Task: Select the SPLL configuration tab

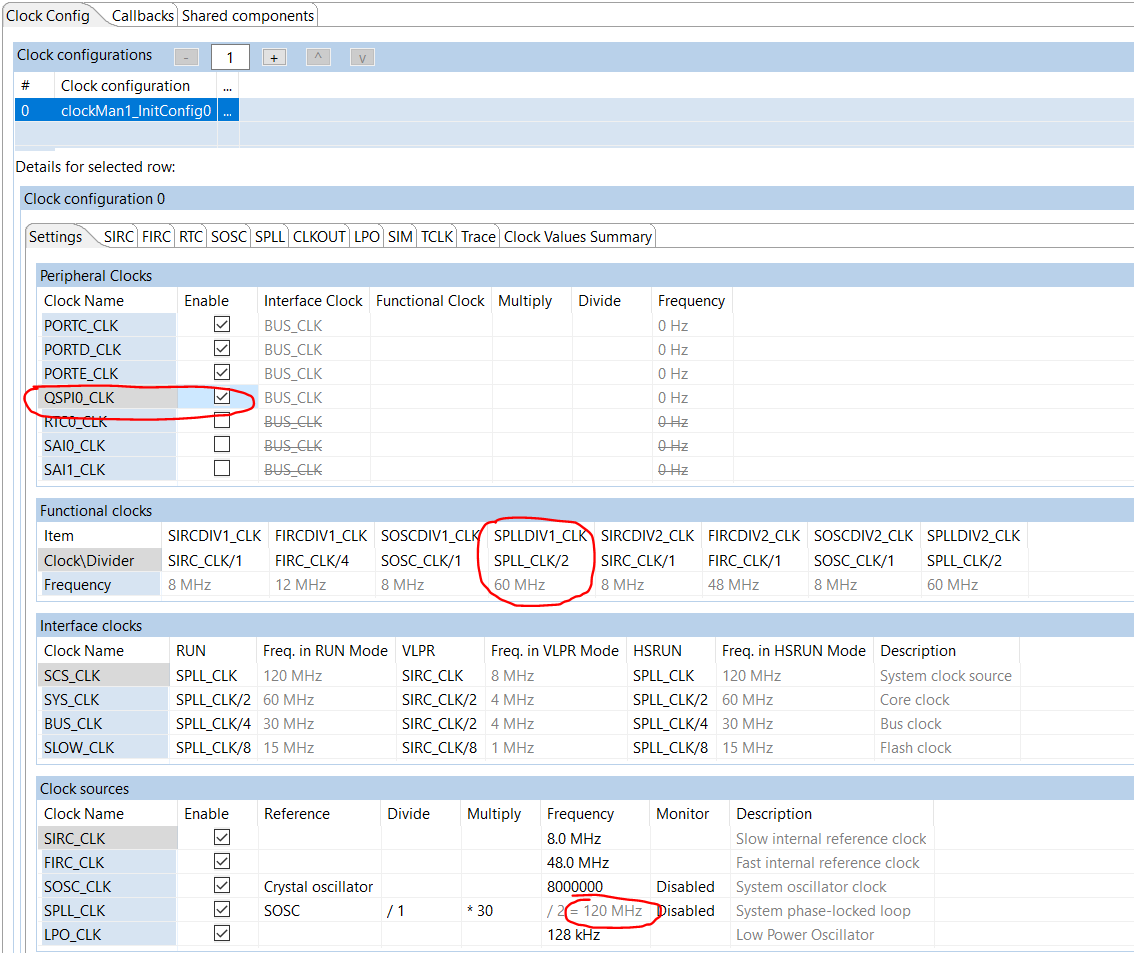Action: 269,236
